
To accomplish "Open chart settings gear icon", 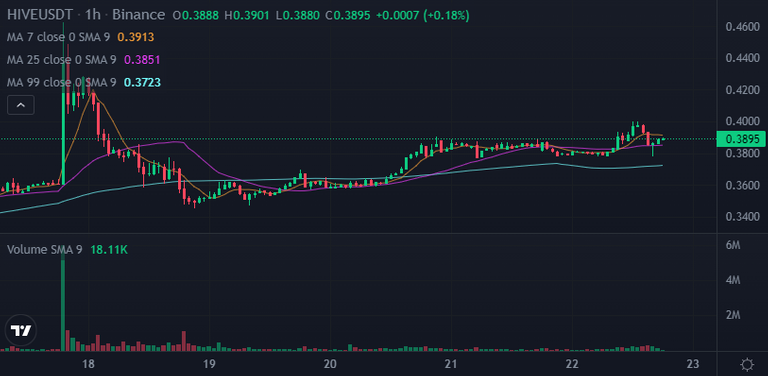I will pyautogui.click(x=747, y=365).
